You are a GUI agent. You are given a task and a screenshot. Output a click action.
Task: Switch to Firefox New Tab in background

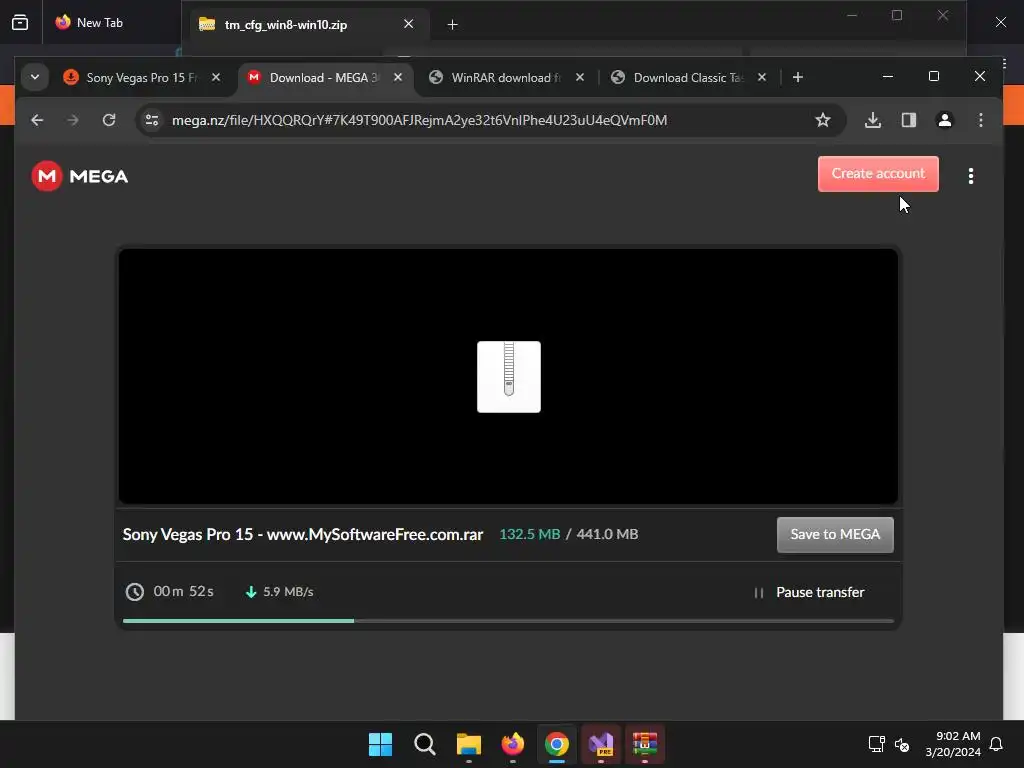(x=99, y=23)
